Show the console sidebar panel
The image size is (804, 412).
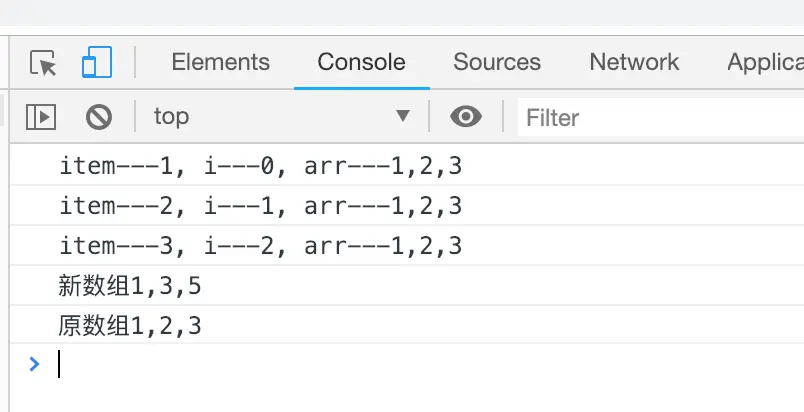tap(40, 117)
